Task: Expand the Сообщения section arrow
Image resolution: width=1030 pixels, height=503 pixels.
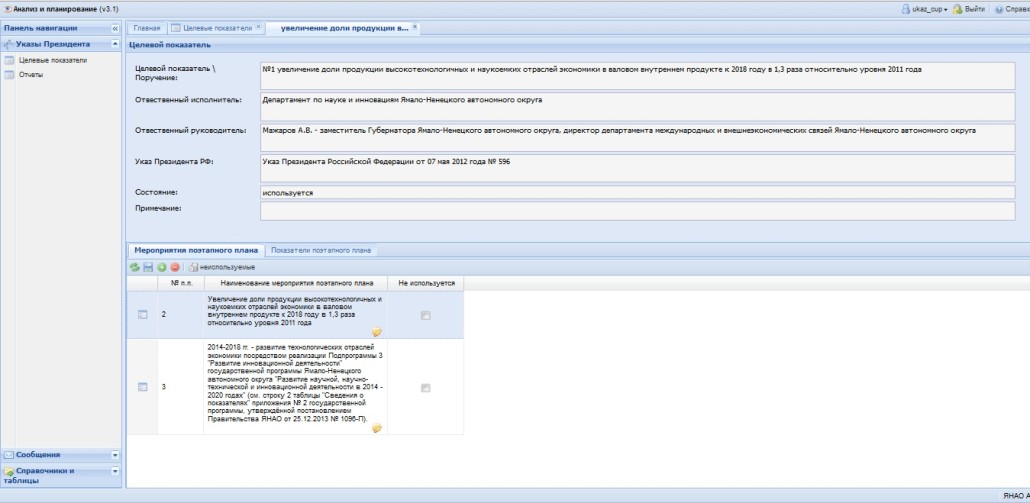Action: [115, 455]
